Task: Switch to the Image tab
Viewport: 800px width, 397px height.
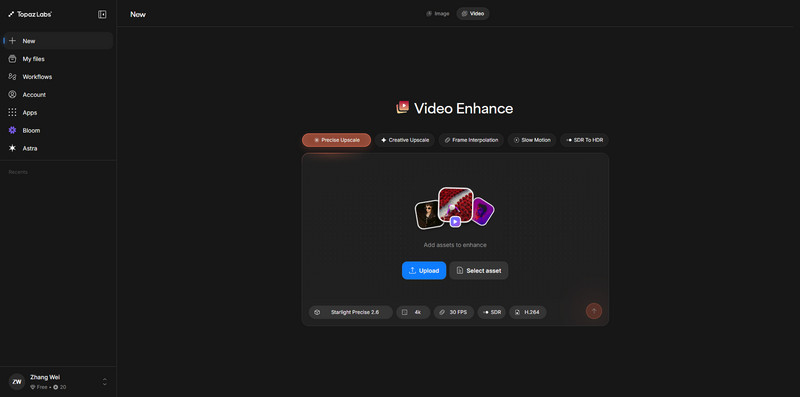Action: [x=438, y=14]
